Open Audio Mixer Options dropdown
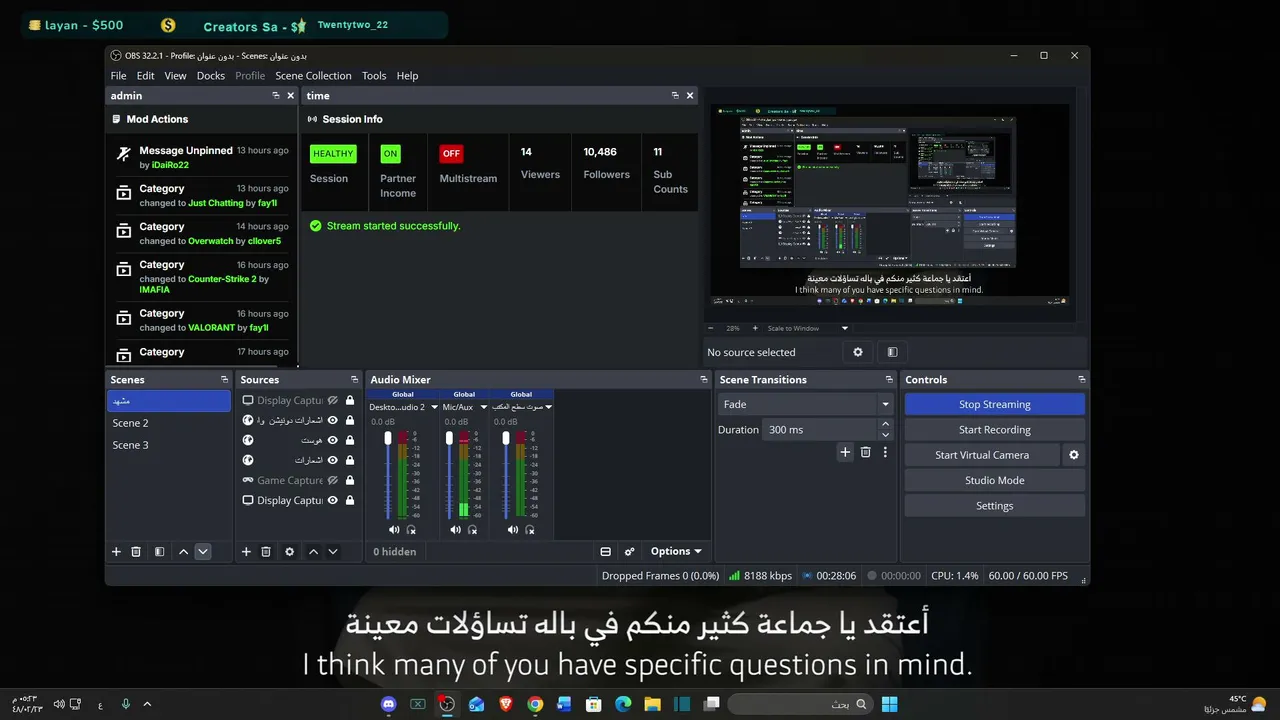 point(676,552)
